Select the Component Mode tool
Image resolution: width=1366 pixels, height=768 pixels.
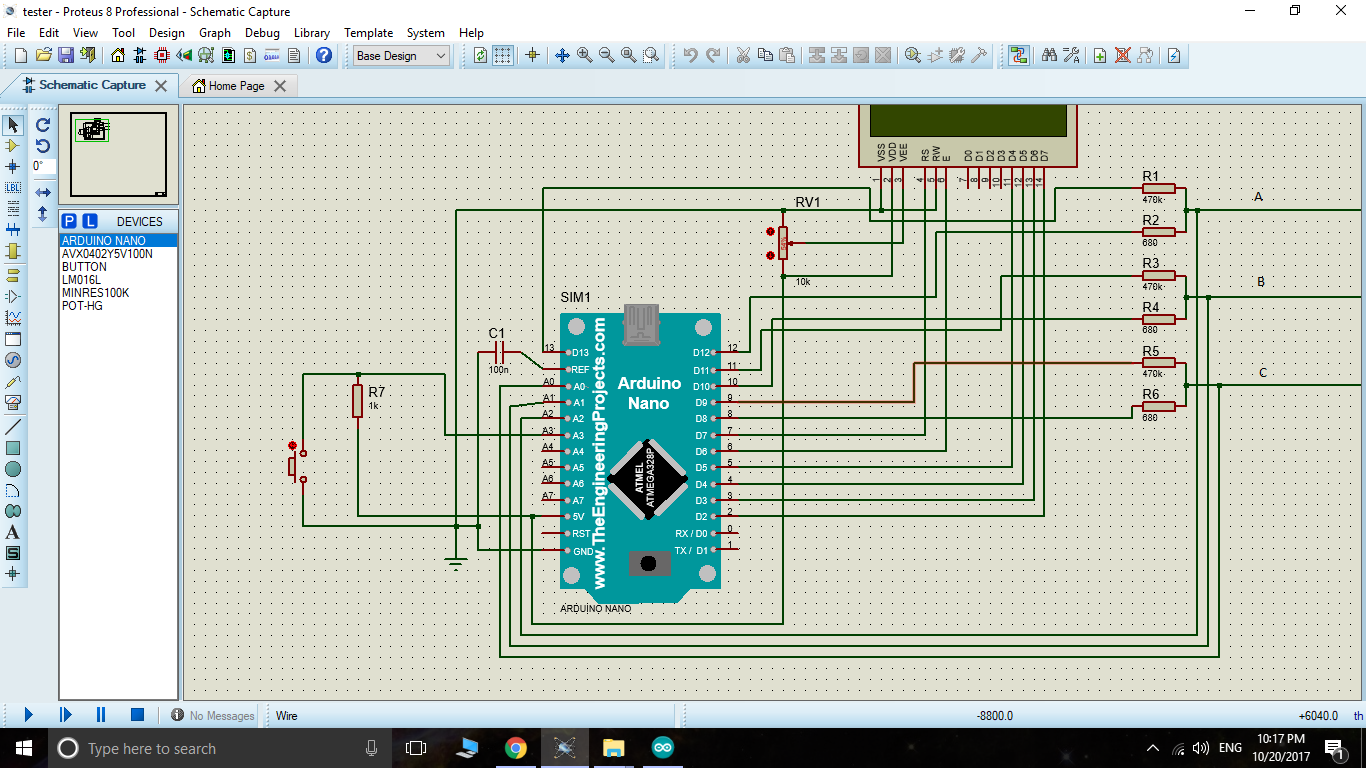[x=12, y=146]
